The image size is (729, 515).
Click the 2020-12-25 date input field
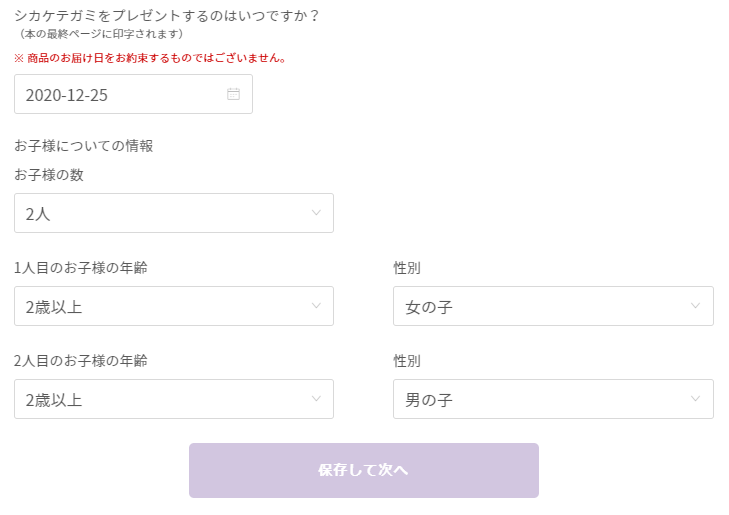(133, 94)
